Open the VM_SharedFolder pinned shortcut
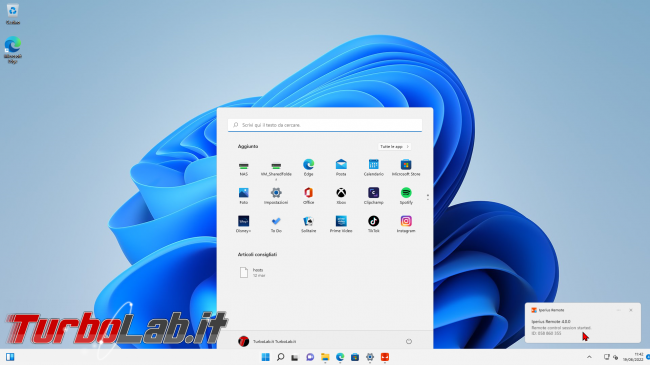The image size is (650, 365). click(x=276, y=169)
